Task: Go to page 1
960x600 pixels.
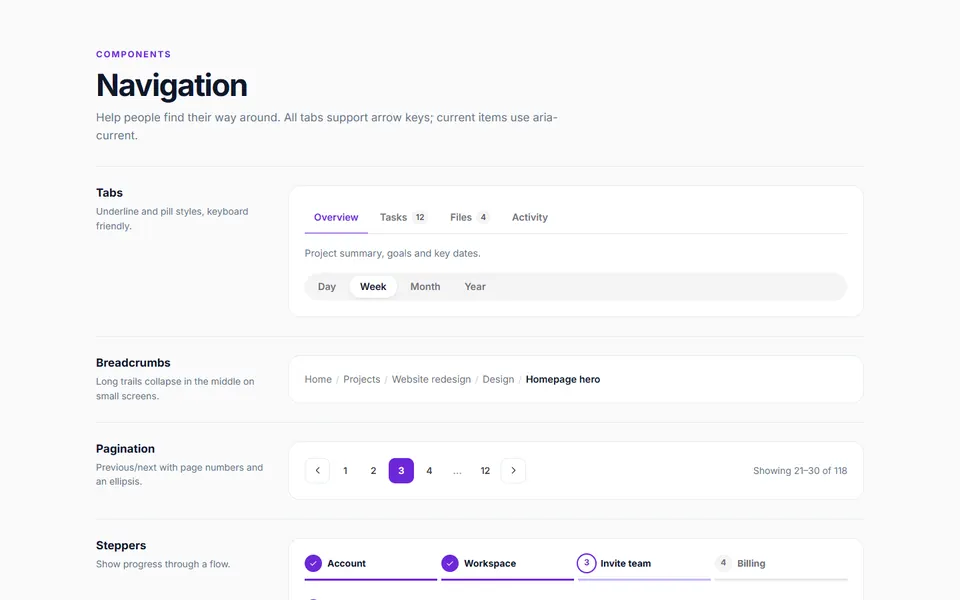Action: tap(345, 470)
